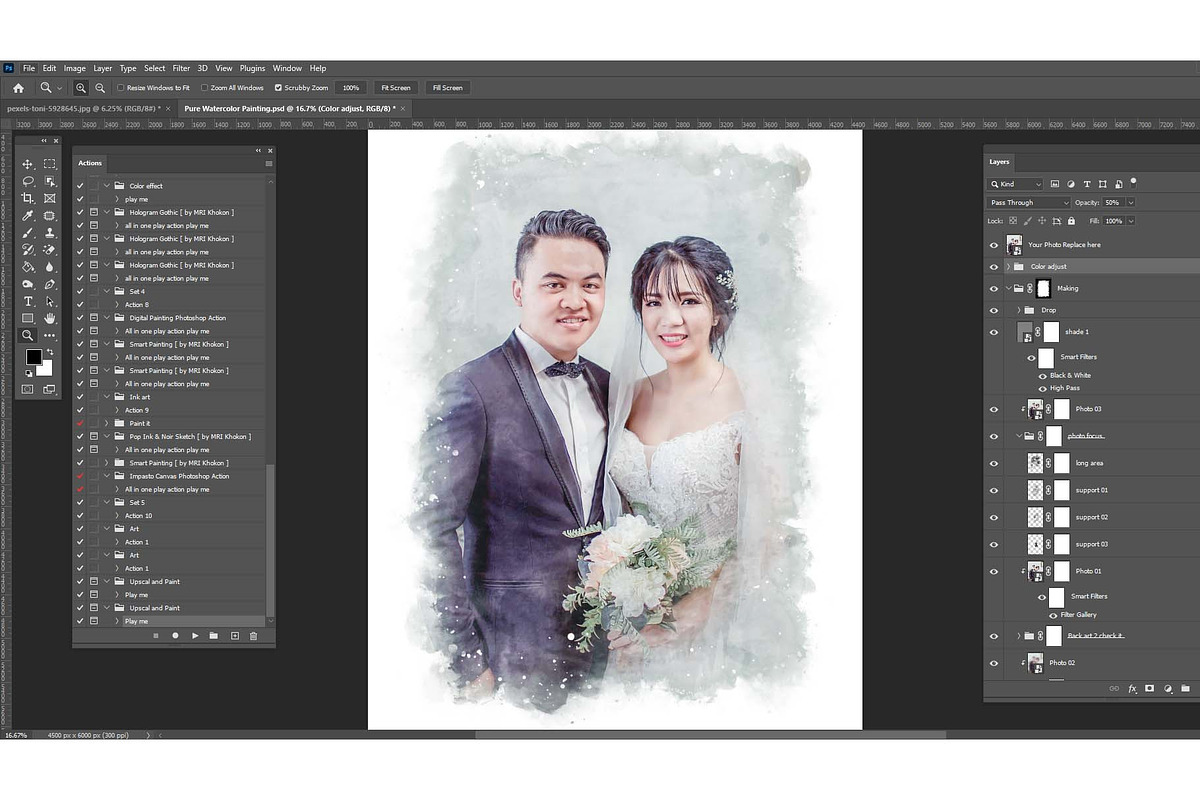The height and width of the screenshot is (800, 1200).
Task: Click the Fit Screen button
Action: tap(396, 88)
